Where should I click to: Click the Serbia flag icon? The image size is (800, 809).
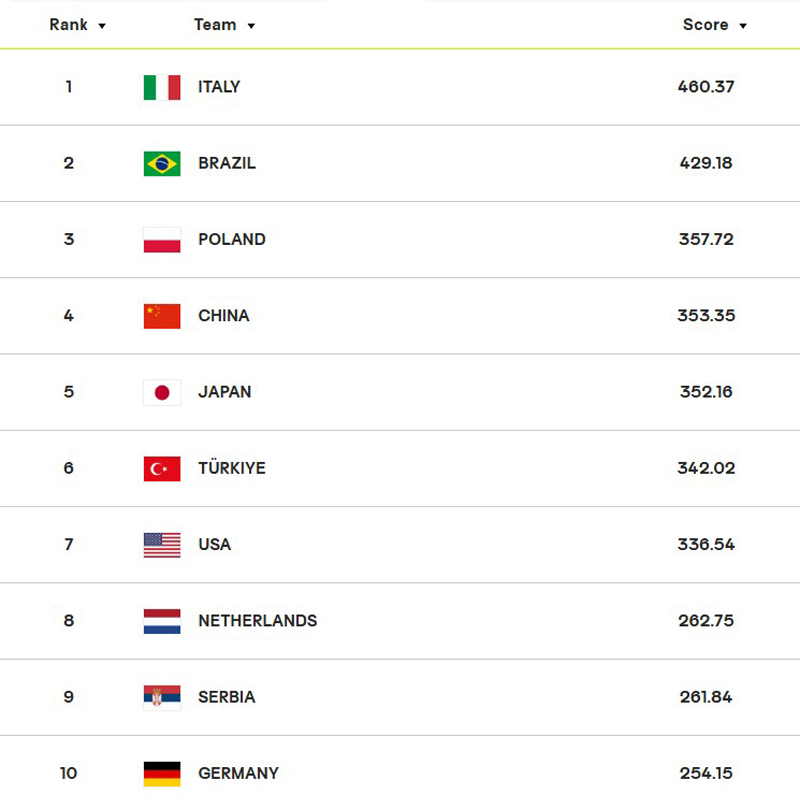click(162, 698)
